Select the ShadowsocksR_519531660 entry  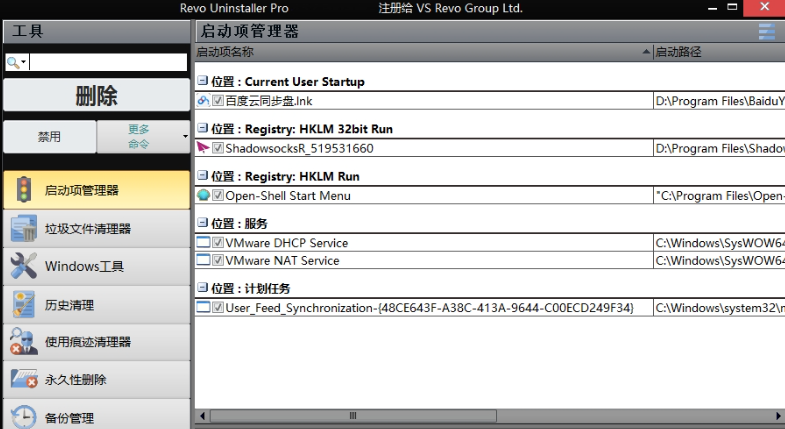[299, 148]
